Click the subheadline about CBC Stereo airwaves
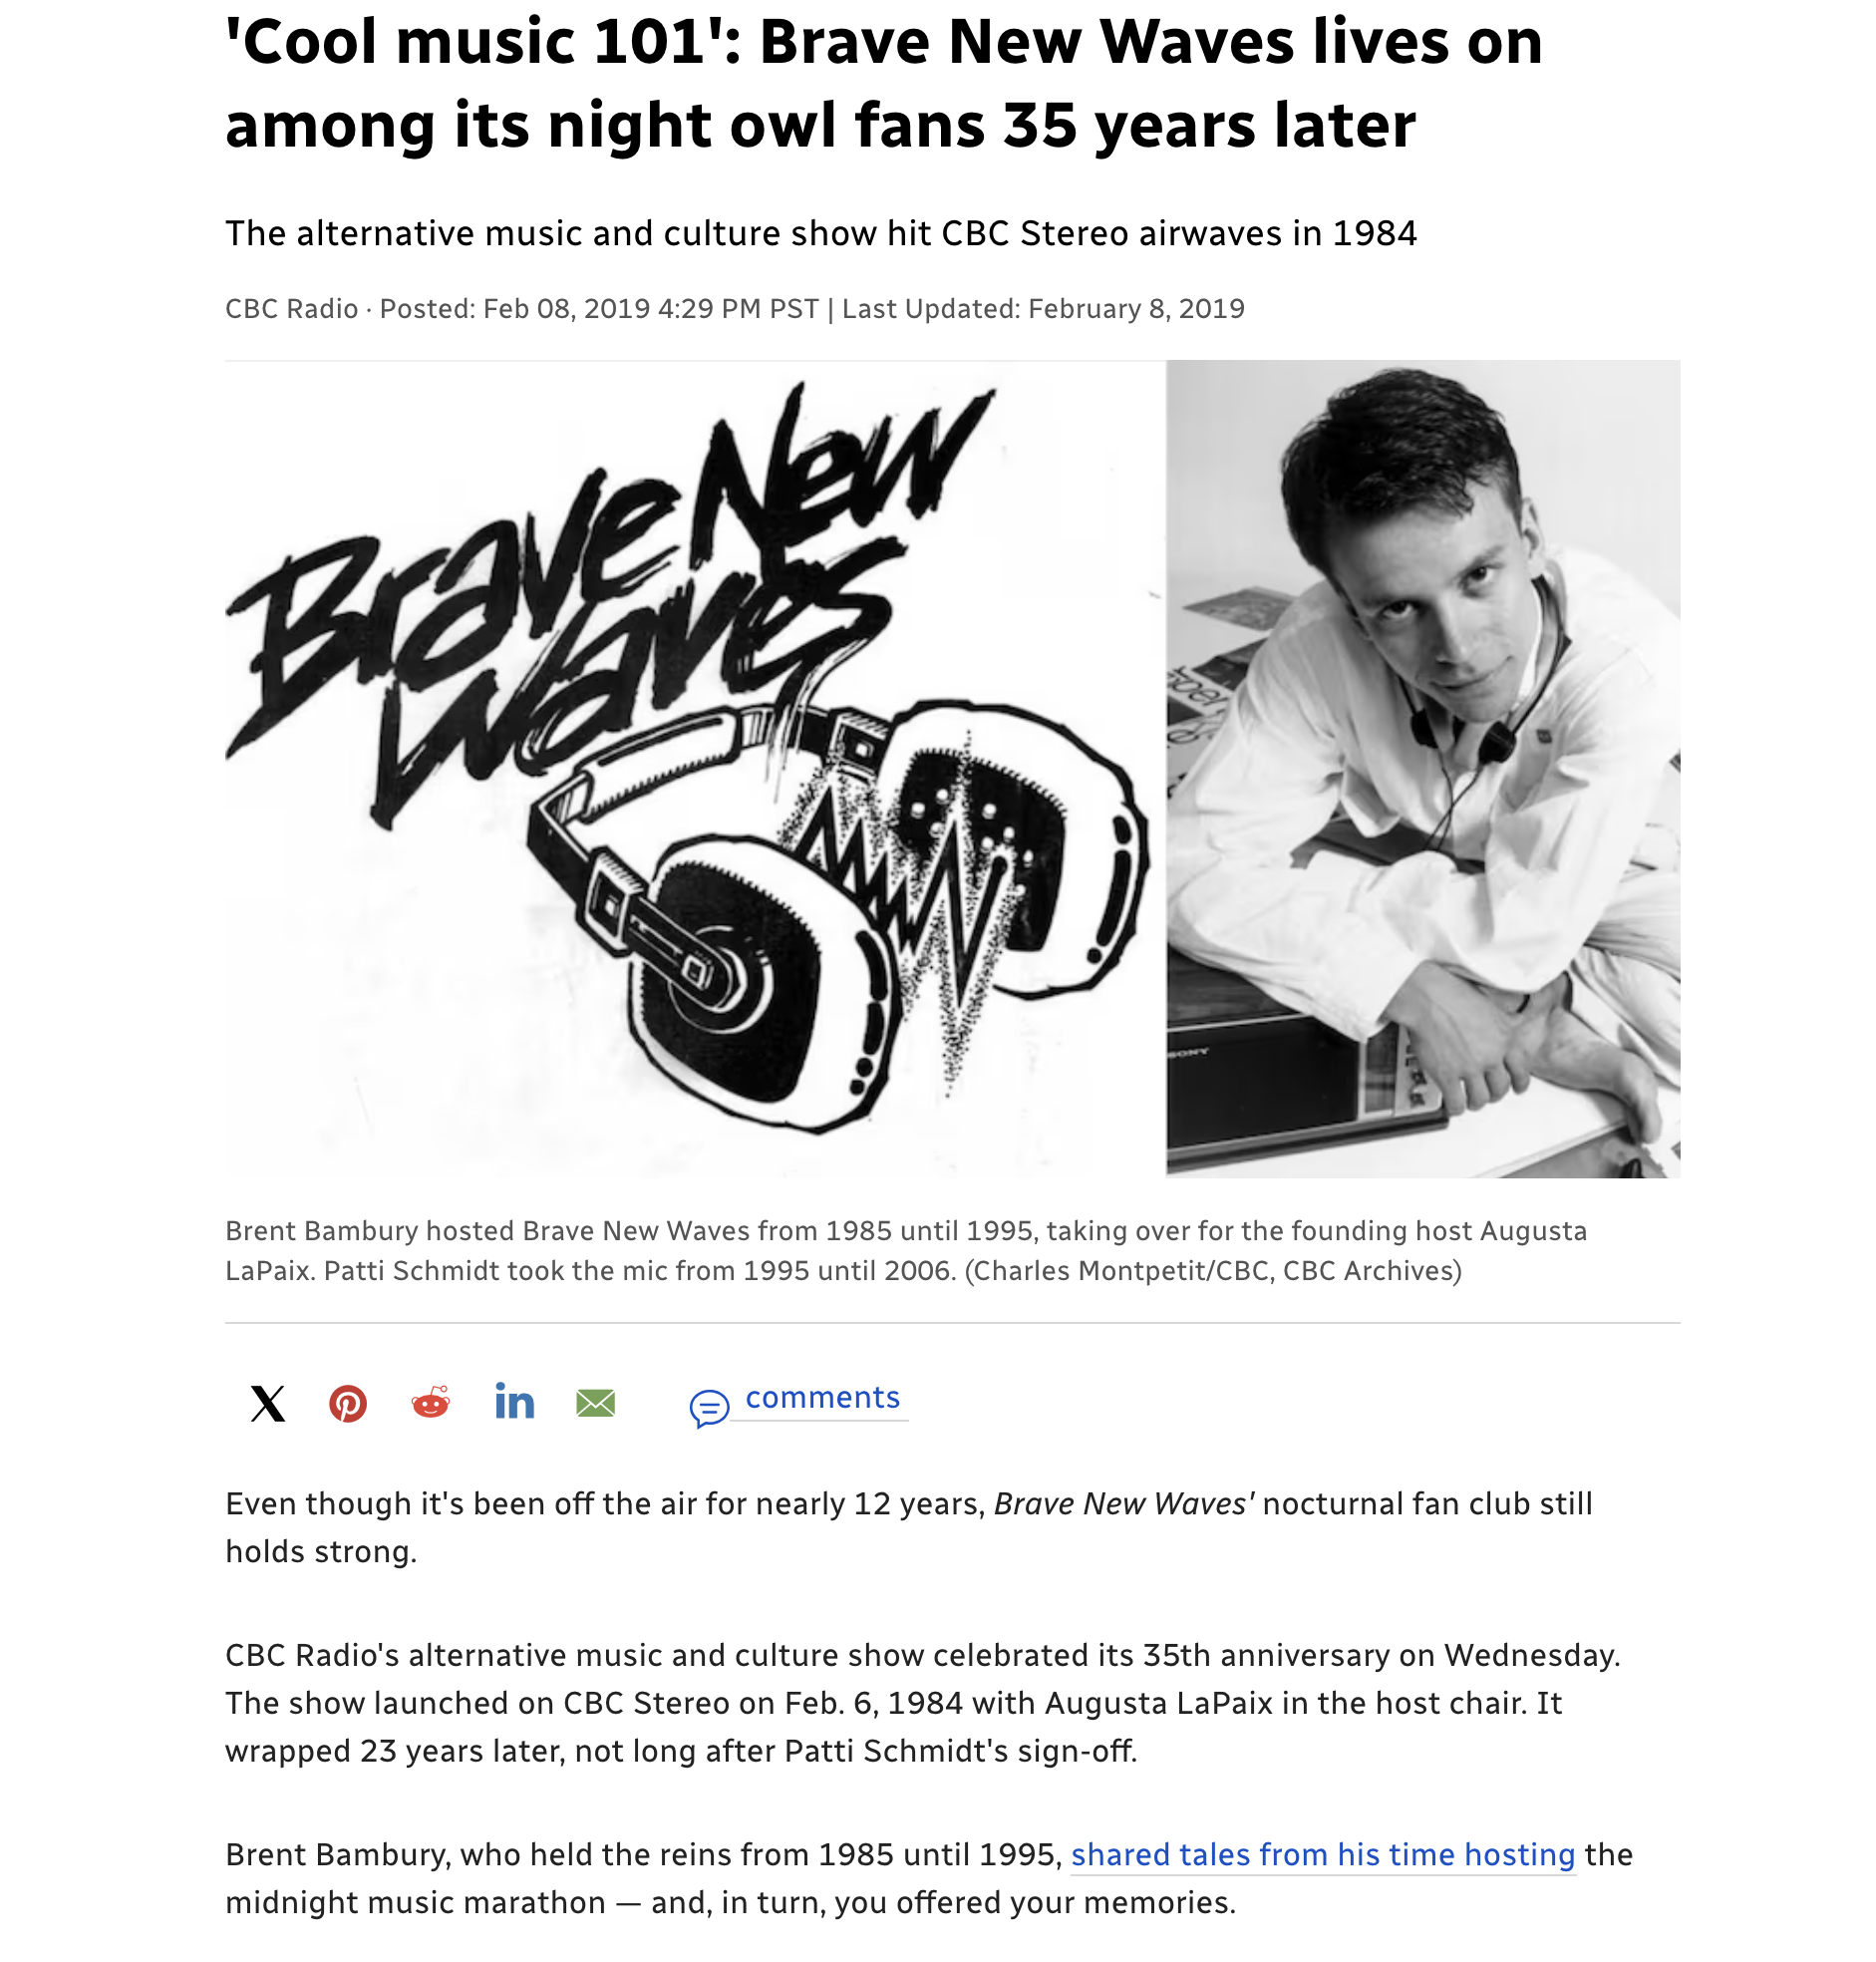The height and width of the screenshot is (1962, 1876). point(820,233)
